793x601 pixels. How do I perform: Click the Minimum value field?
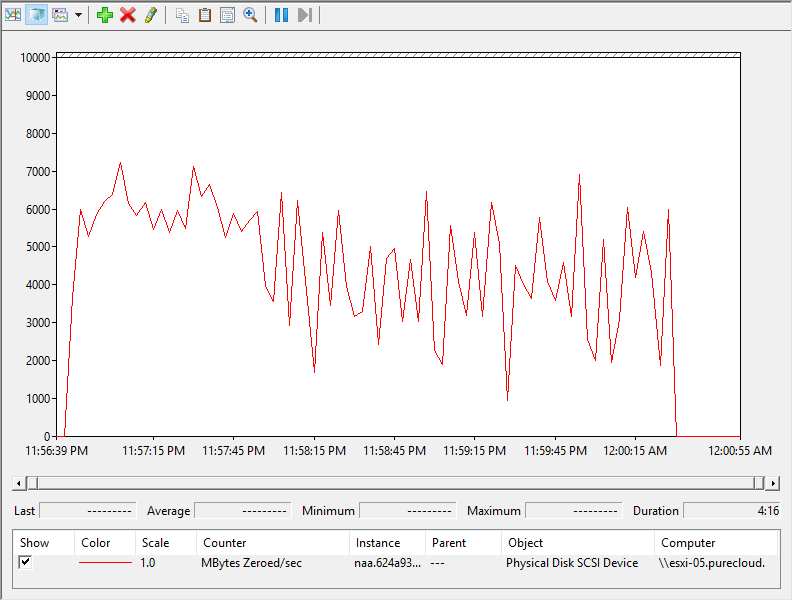pos(408,510)
